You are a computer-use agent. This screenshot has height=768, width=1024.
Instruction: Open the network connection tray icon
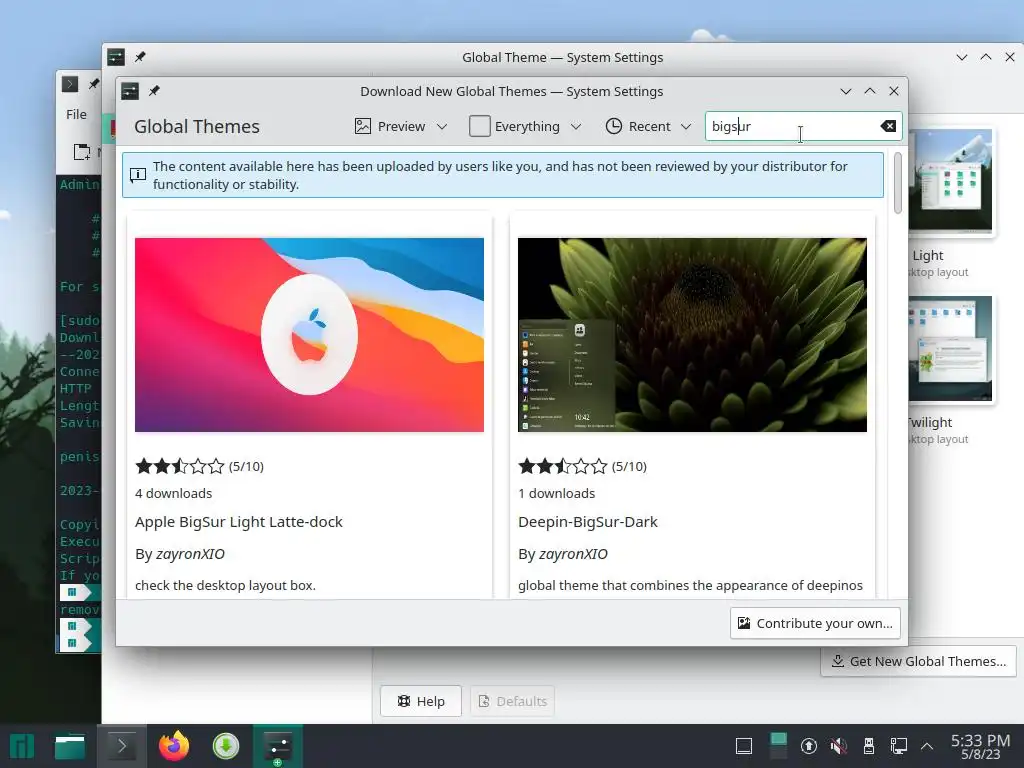[x=899, y=746]
